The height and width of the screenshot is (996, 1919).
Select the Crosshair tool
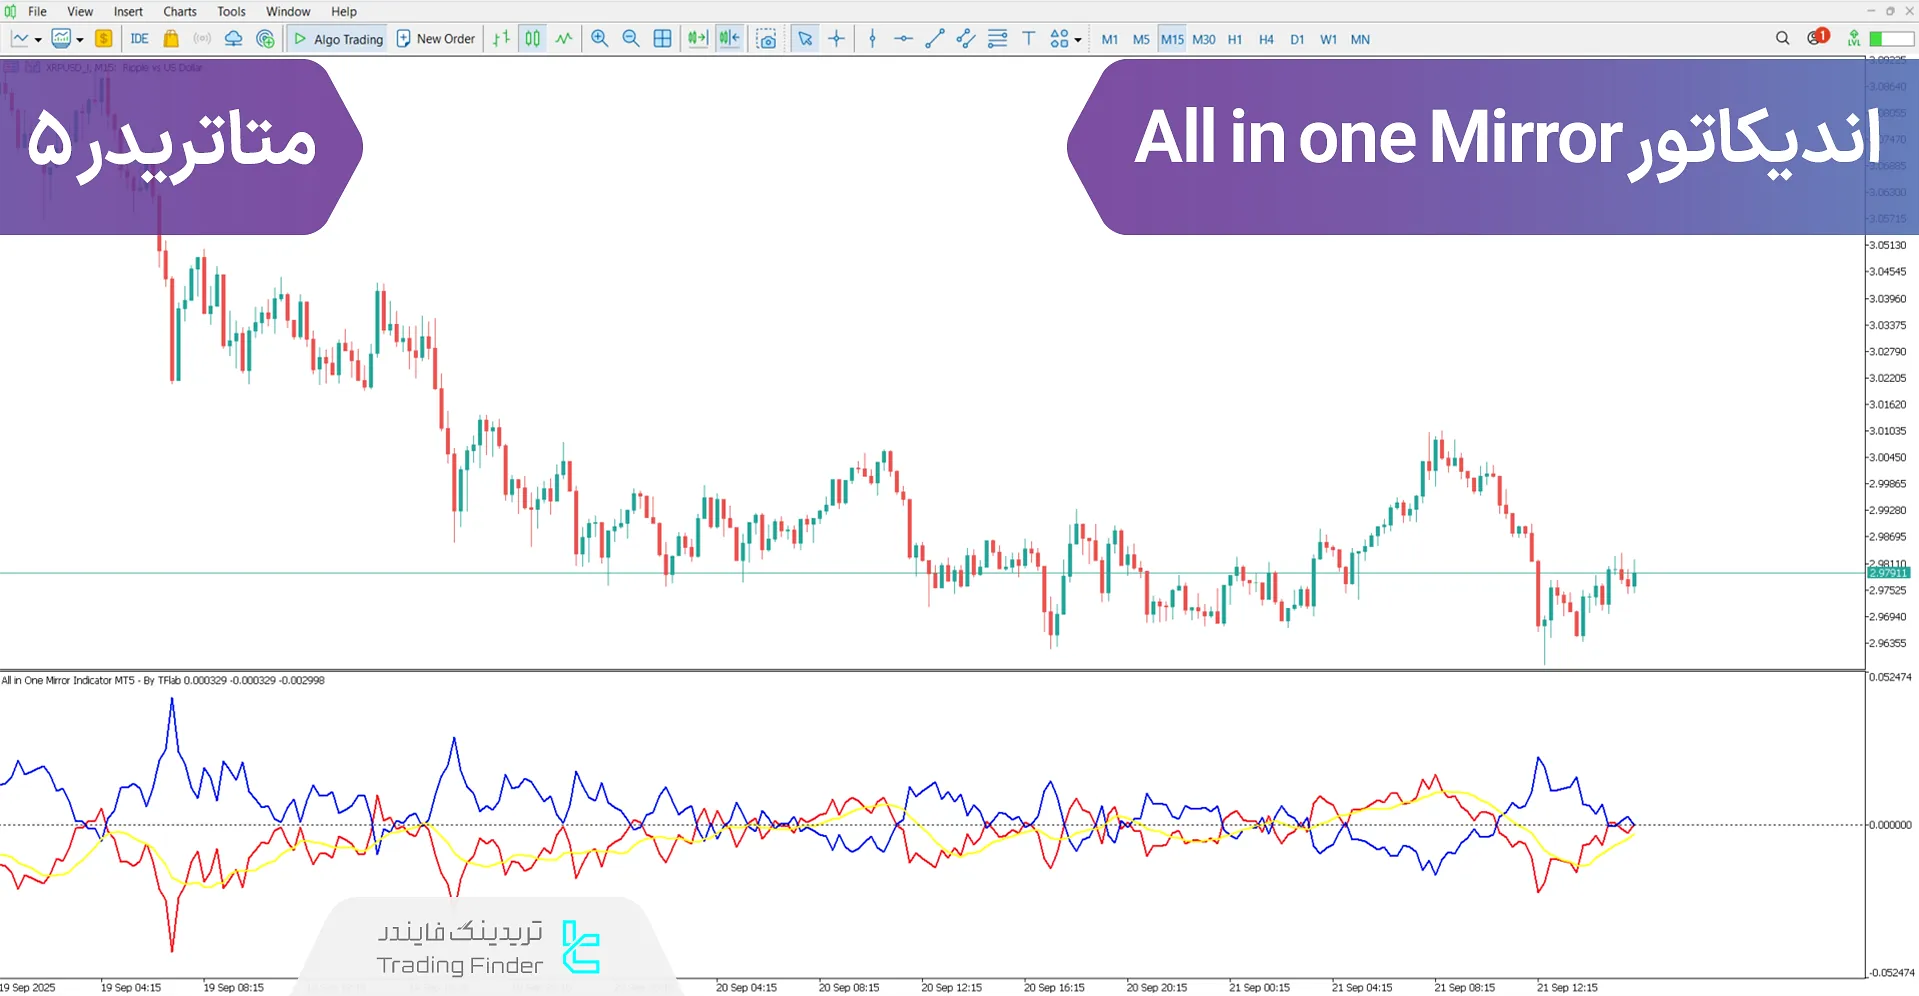837,38
